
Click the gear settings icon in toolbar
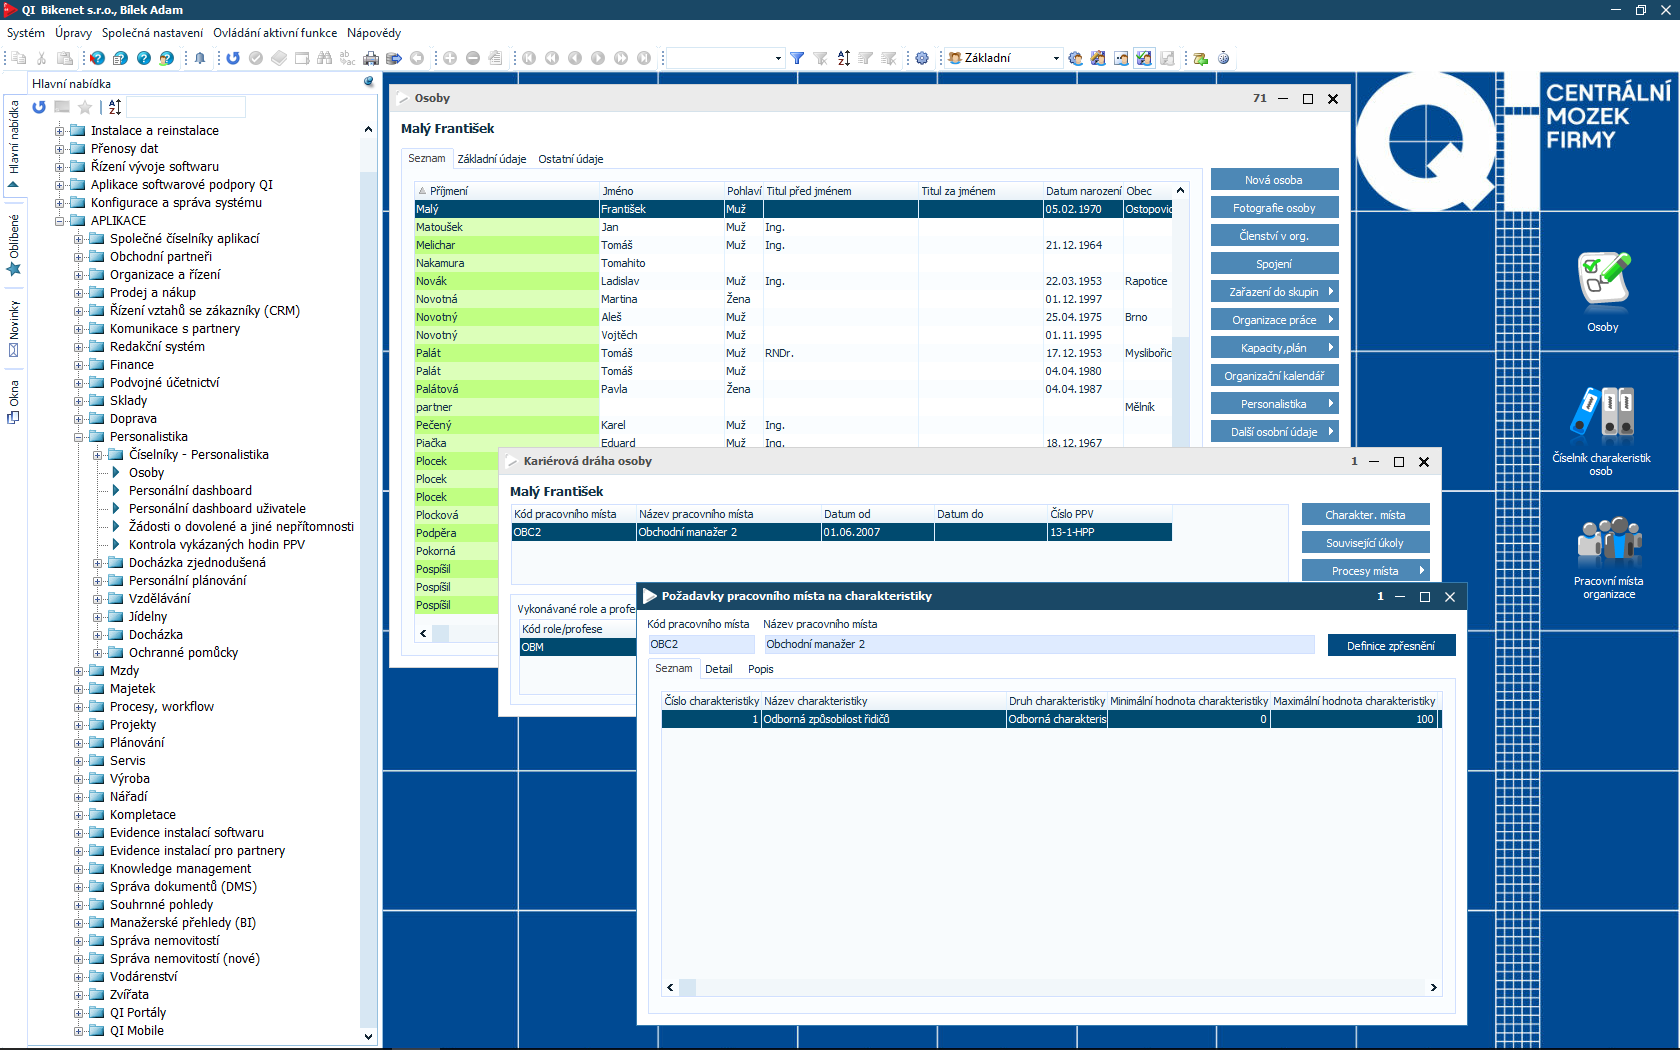click(922, 58)
